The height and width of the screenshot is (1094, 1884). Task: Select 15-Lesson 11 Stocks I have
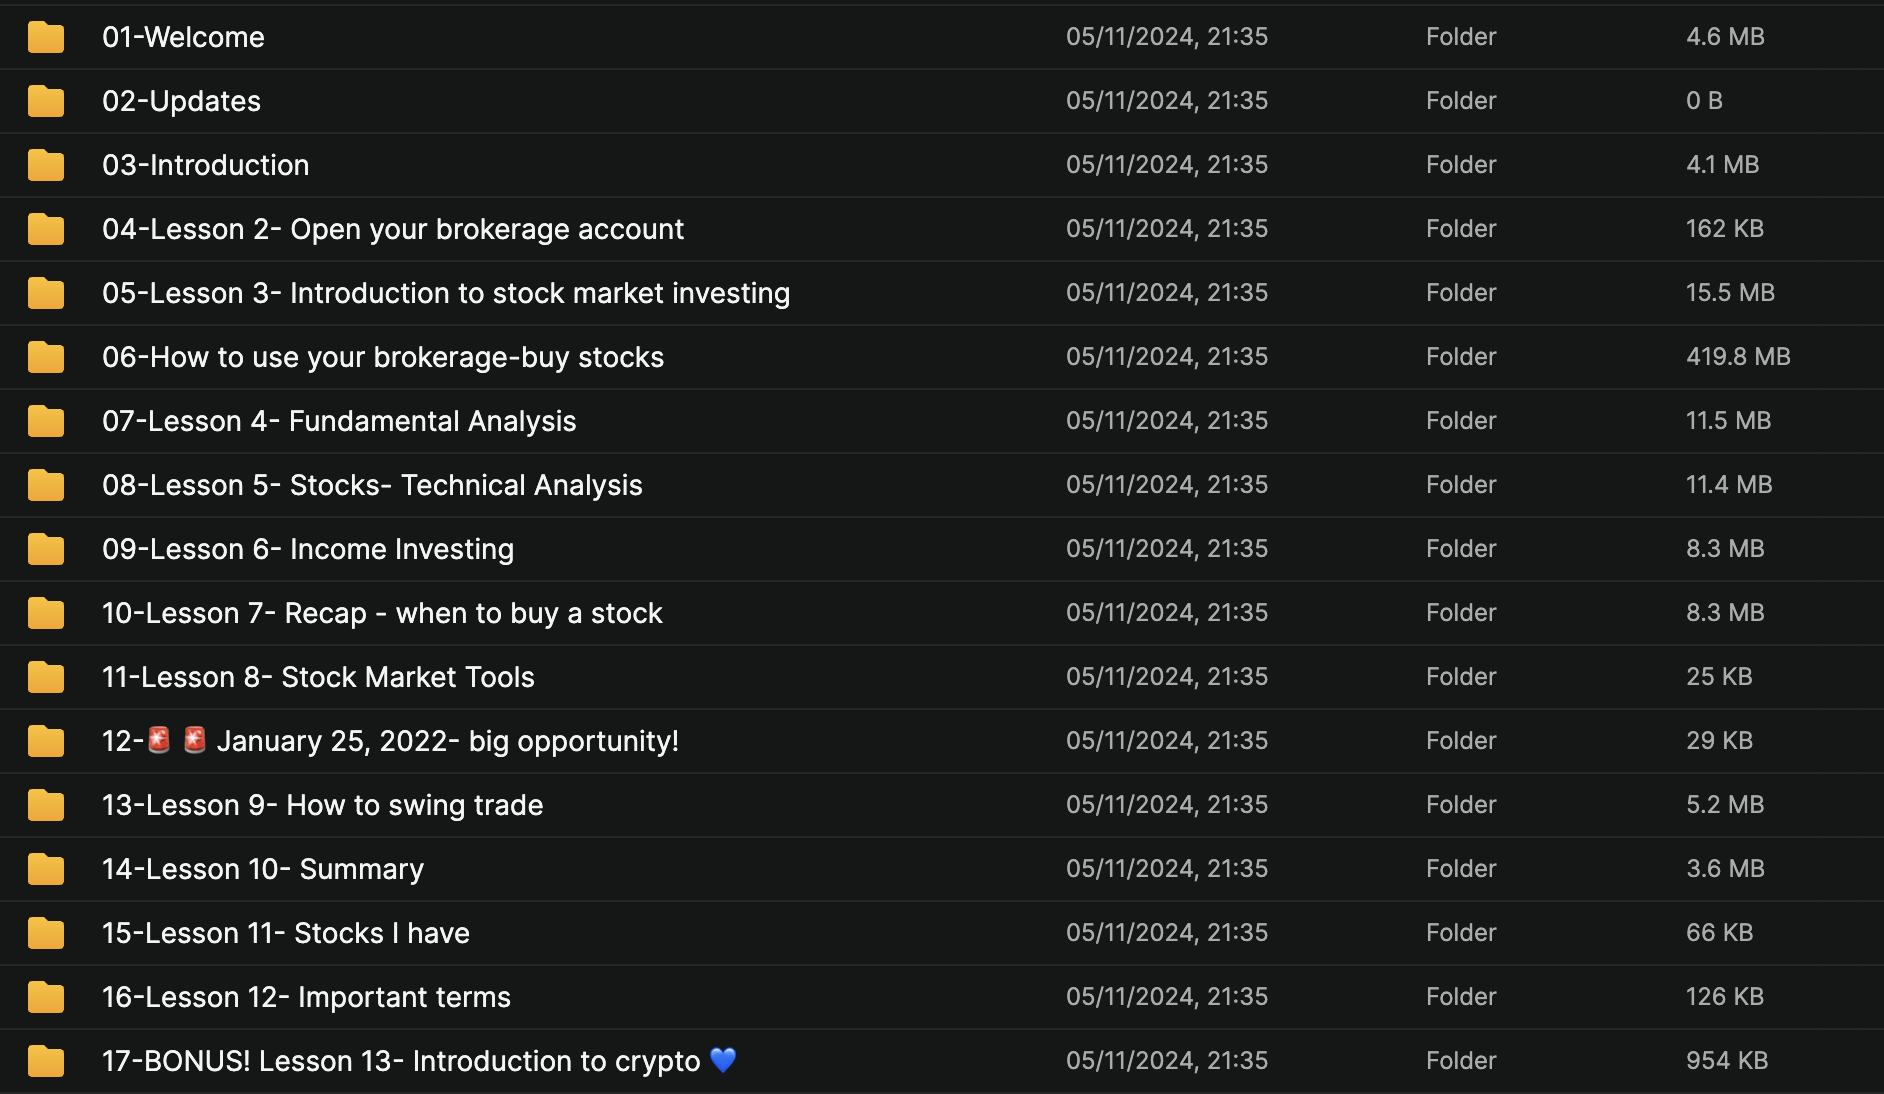pos(285,933)
